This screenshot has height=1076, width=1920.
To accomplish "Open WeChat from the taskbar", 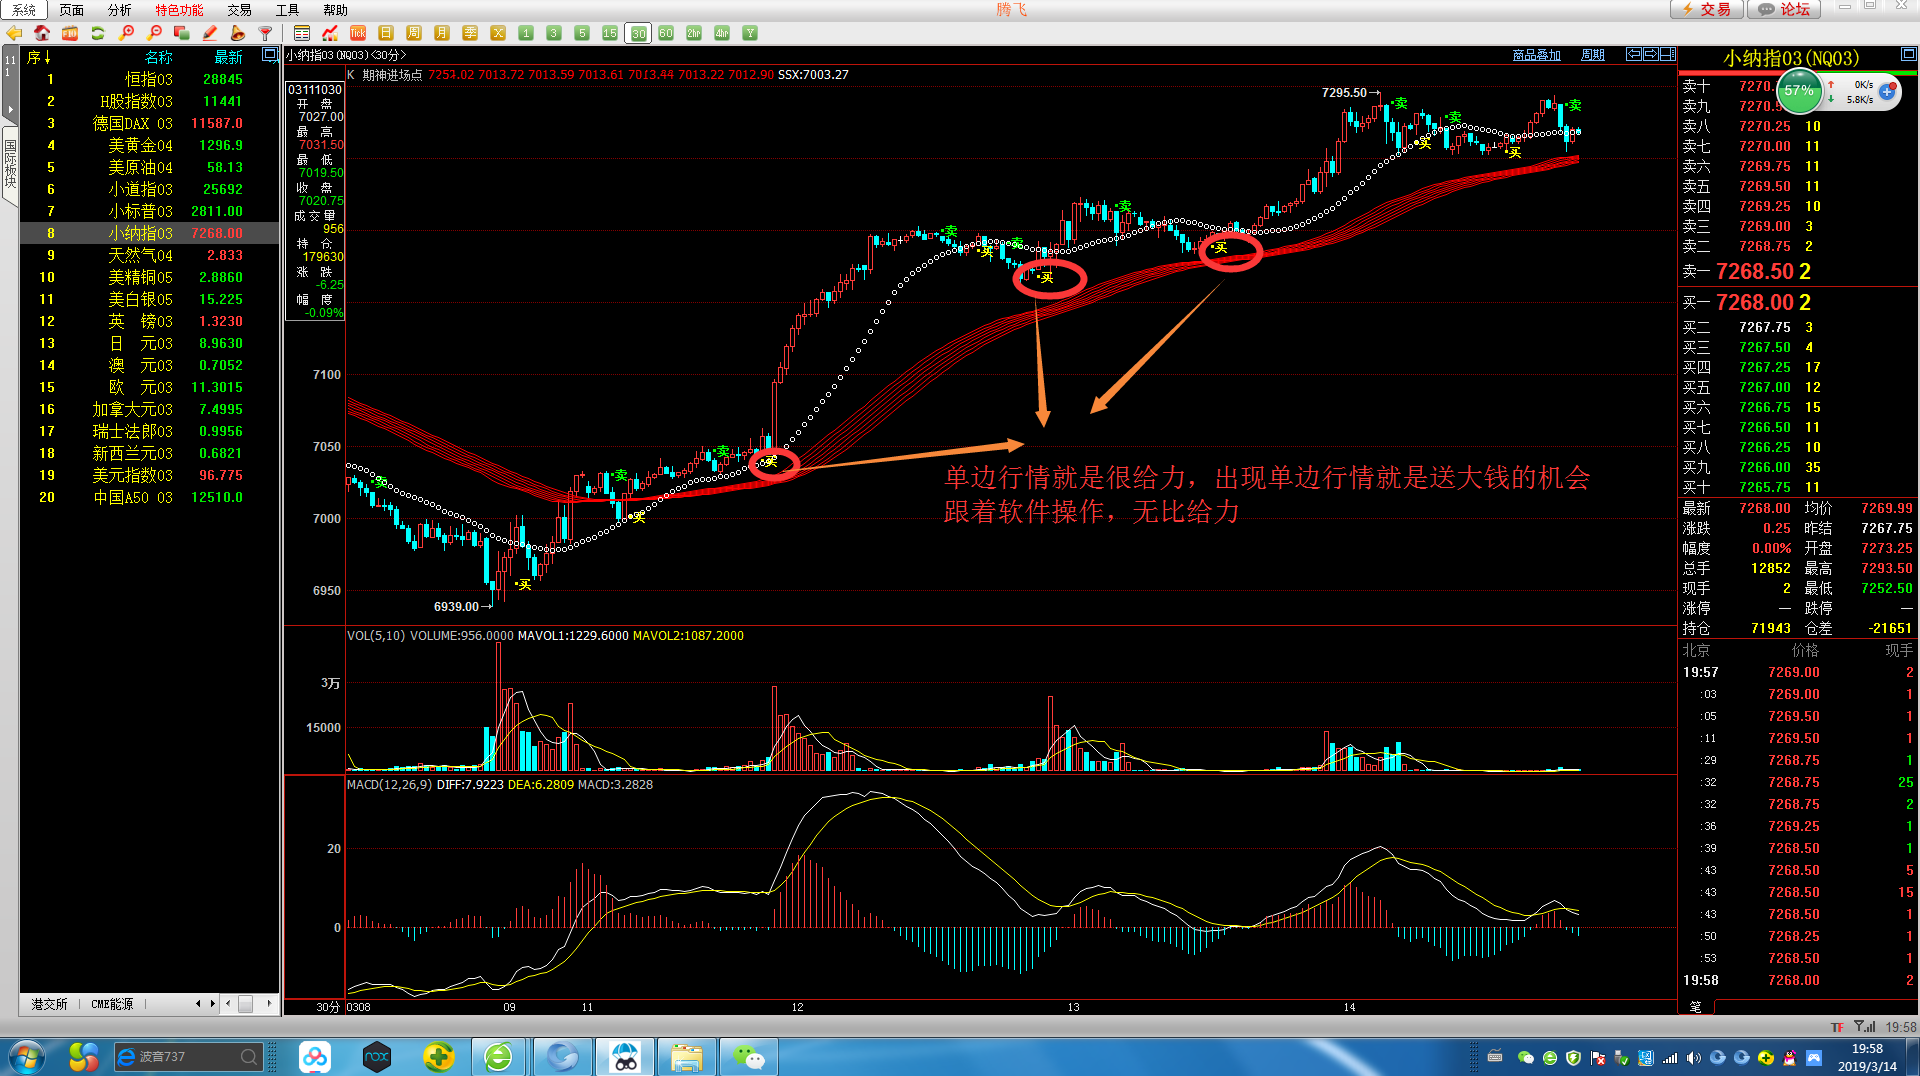I will click(x=749, y=1056).
